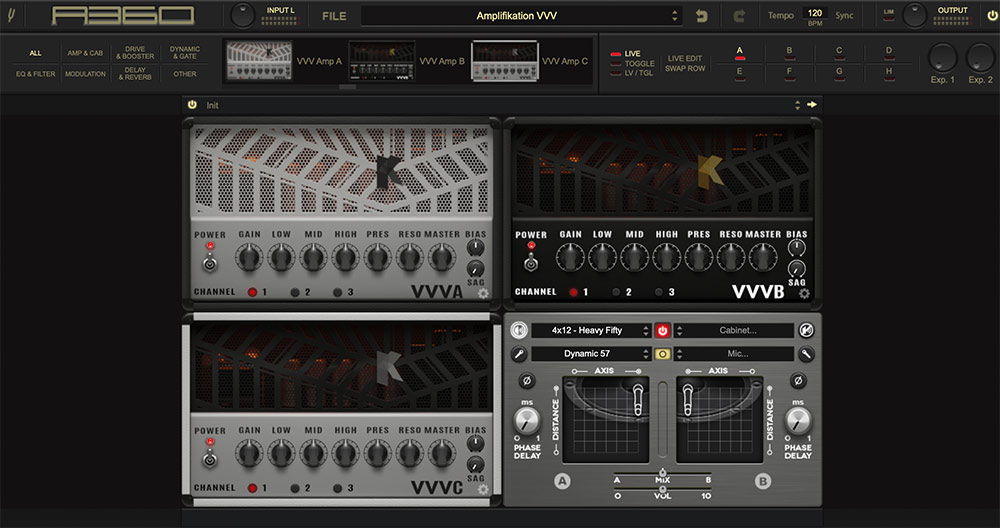
Task: Click the Exp. 1 knob
Action: click(x=943, y=57)
